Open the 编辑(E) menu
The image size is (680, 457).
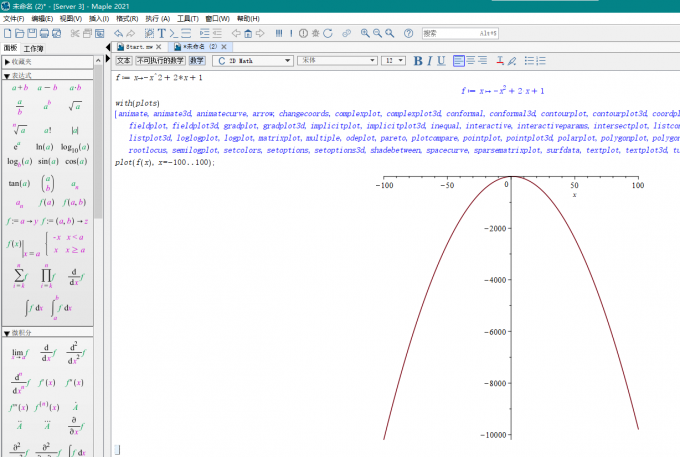tap(42, 19)
